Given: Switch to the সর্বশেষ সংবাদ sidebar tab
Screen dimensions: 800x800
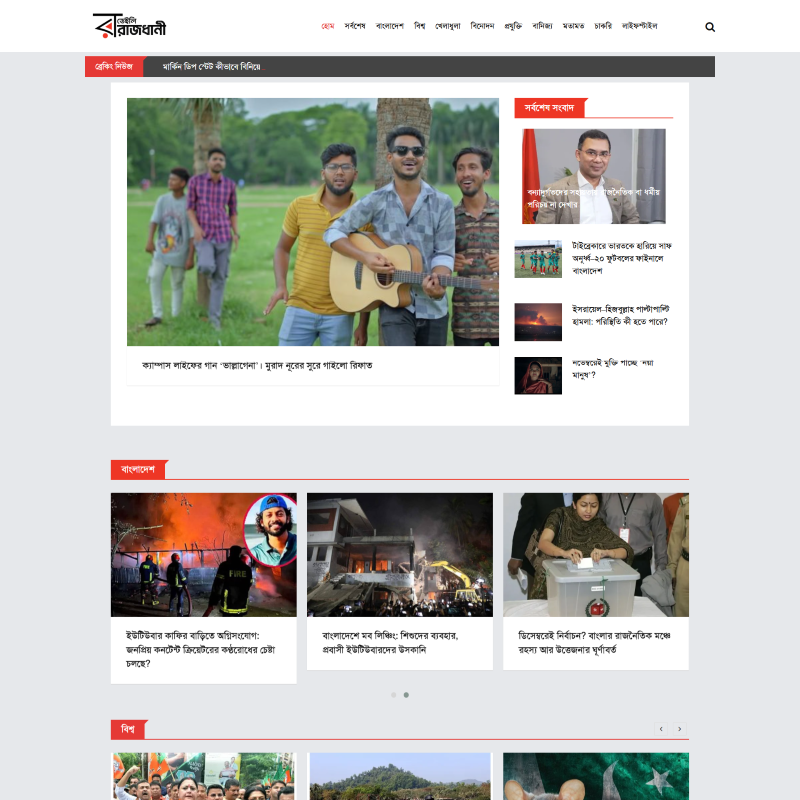Looking at the screenshot, I should (x=549, y=108).
